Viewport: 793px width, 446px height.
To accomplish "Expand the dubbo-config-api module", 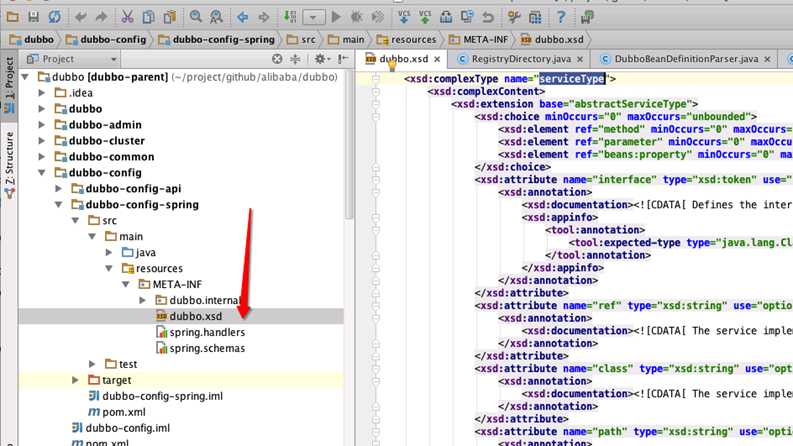I will click(x=59, y=189).
